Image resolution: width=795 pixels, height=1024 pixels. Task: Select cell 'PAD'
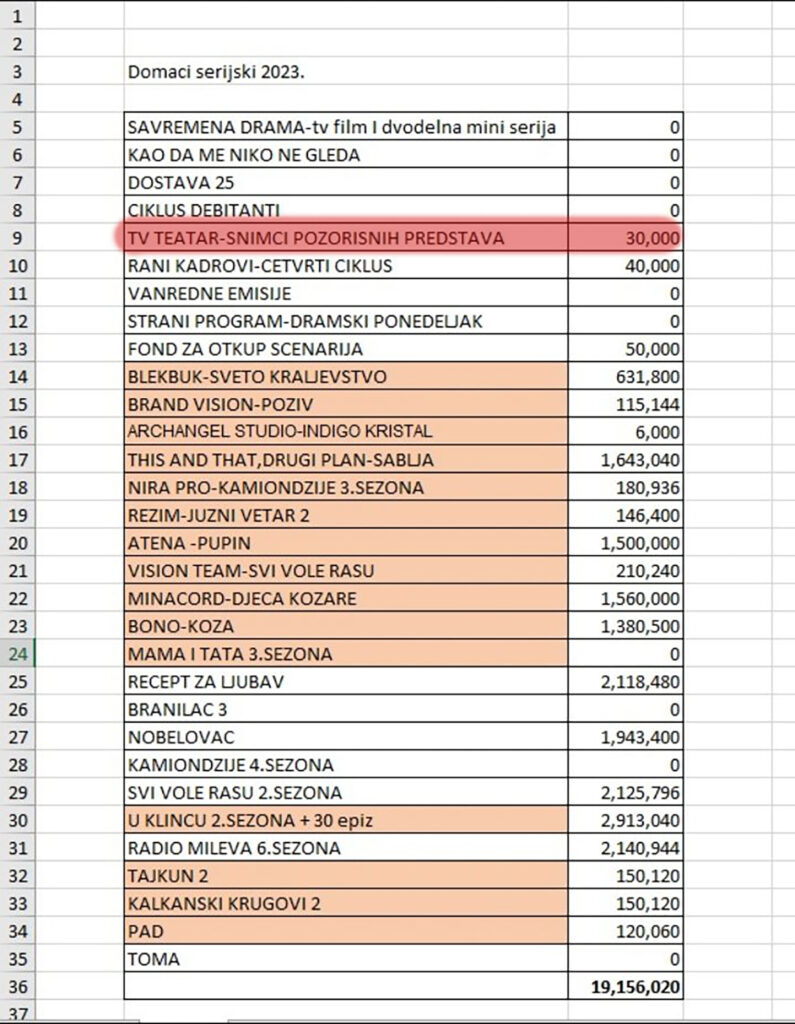346,931
